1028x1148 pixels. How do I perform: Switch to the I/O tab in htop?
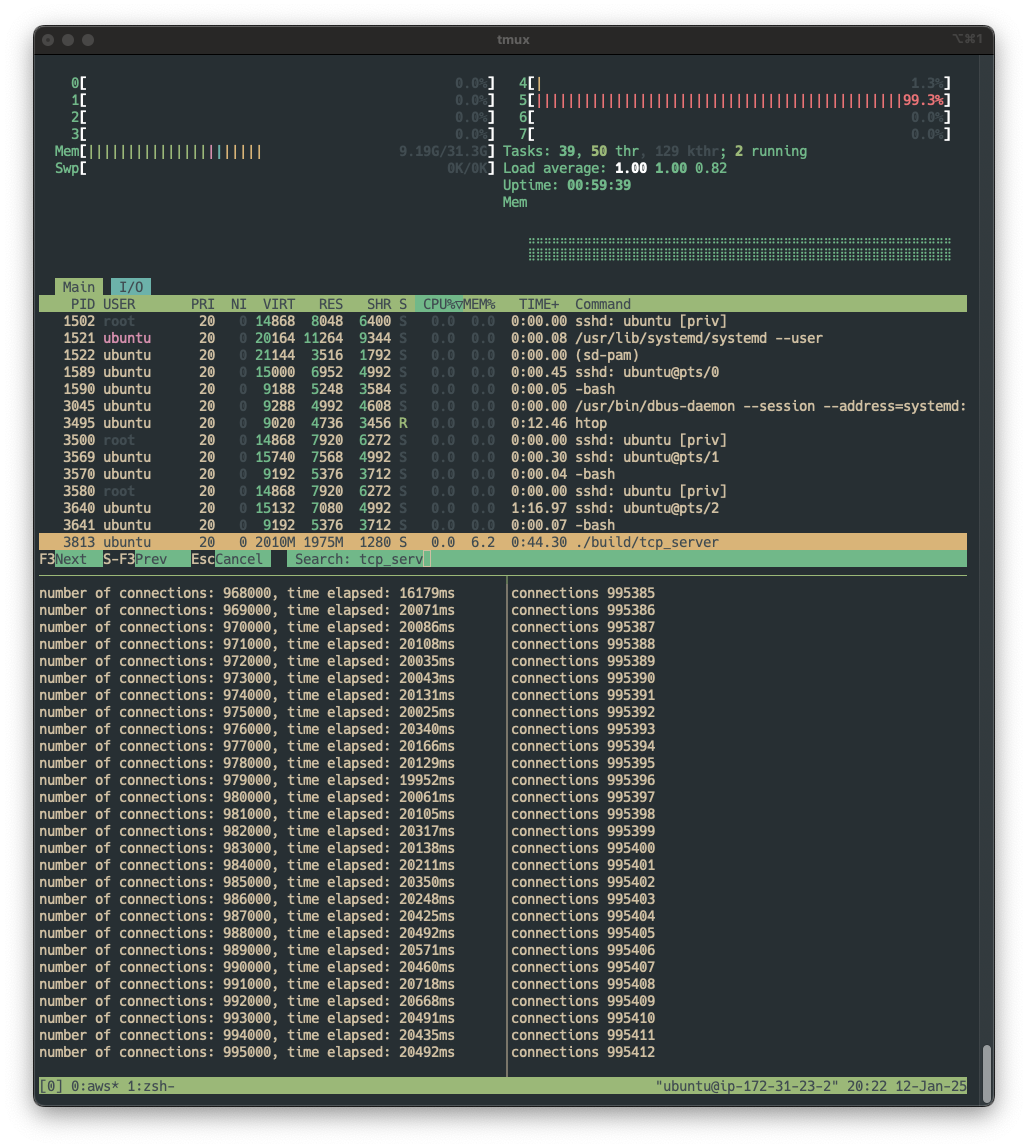click(x=131, y=287)
